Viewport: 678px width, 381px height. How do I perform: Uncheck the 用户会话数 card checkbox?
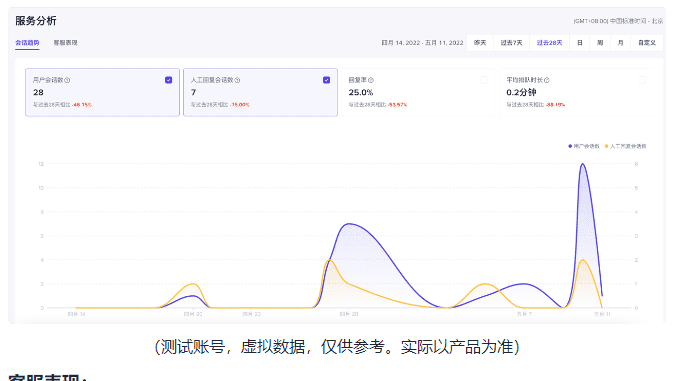pyautogui.click(x=168, y=80)
